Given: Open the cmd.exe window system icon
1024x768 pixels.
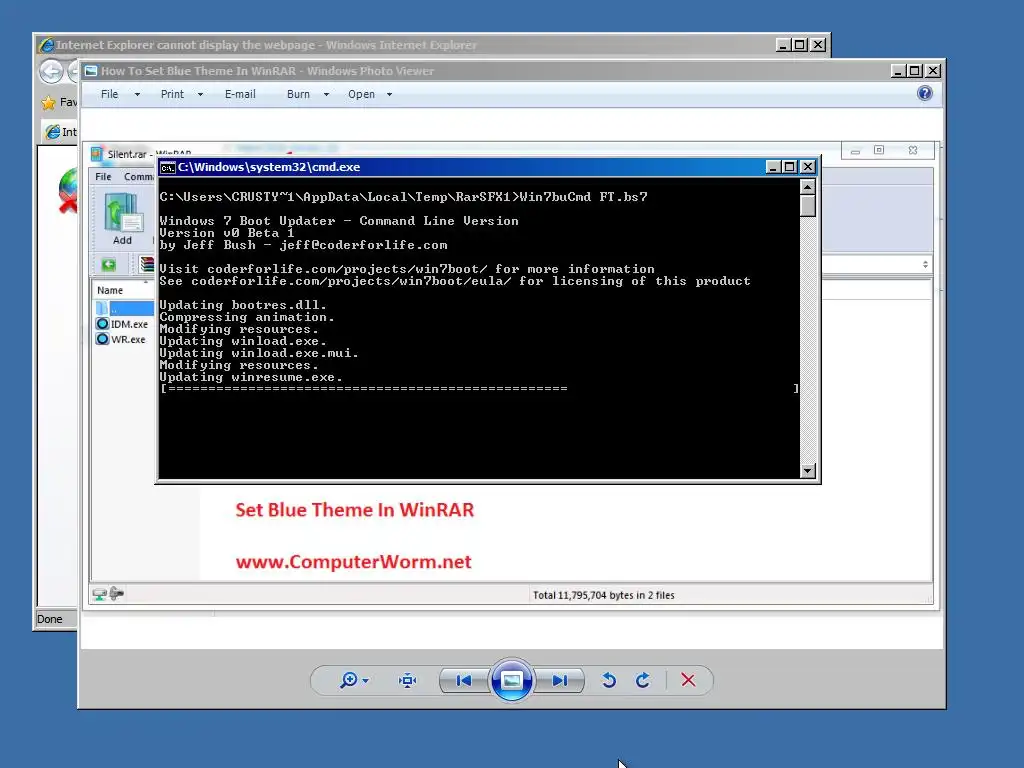Looking at the screenshot, I should [168, 167].
